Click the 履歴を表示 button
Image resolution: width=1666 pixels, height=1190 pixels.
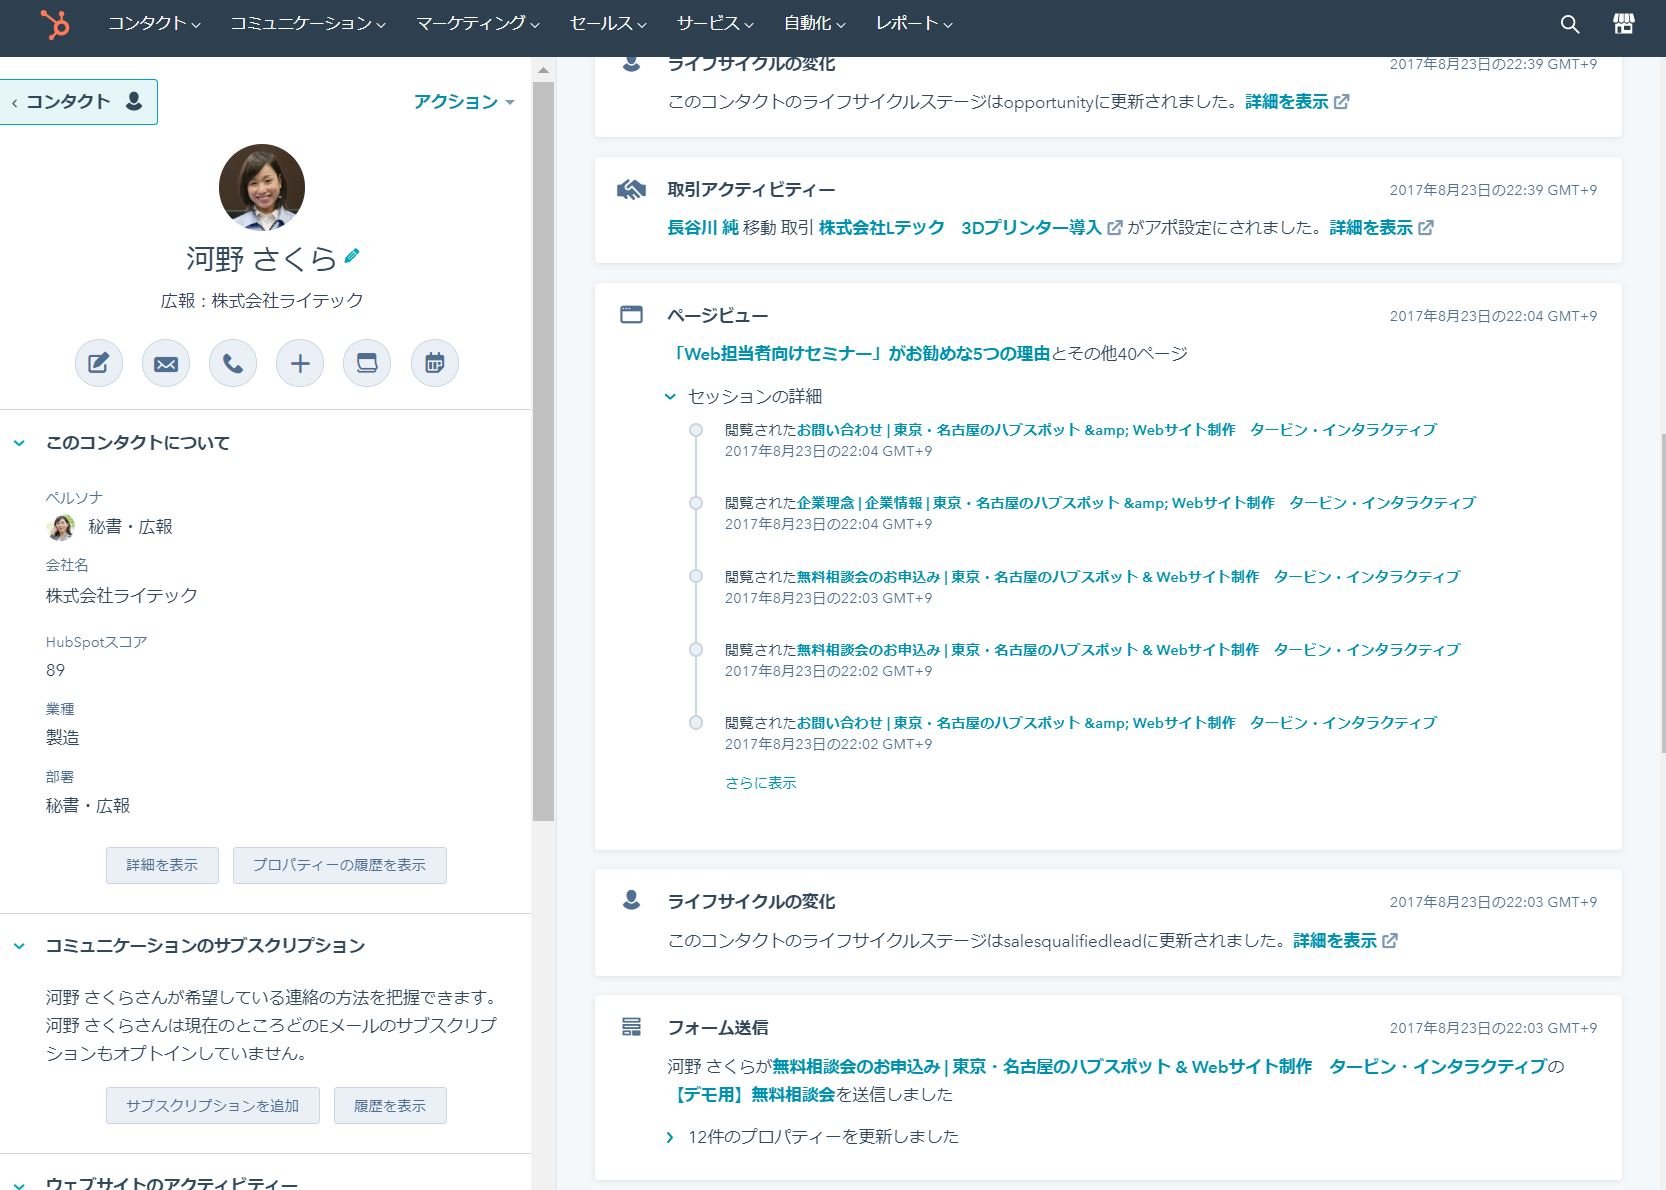click(x=390, y=1106)
